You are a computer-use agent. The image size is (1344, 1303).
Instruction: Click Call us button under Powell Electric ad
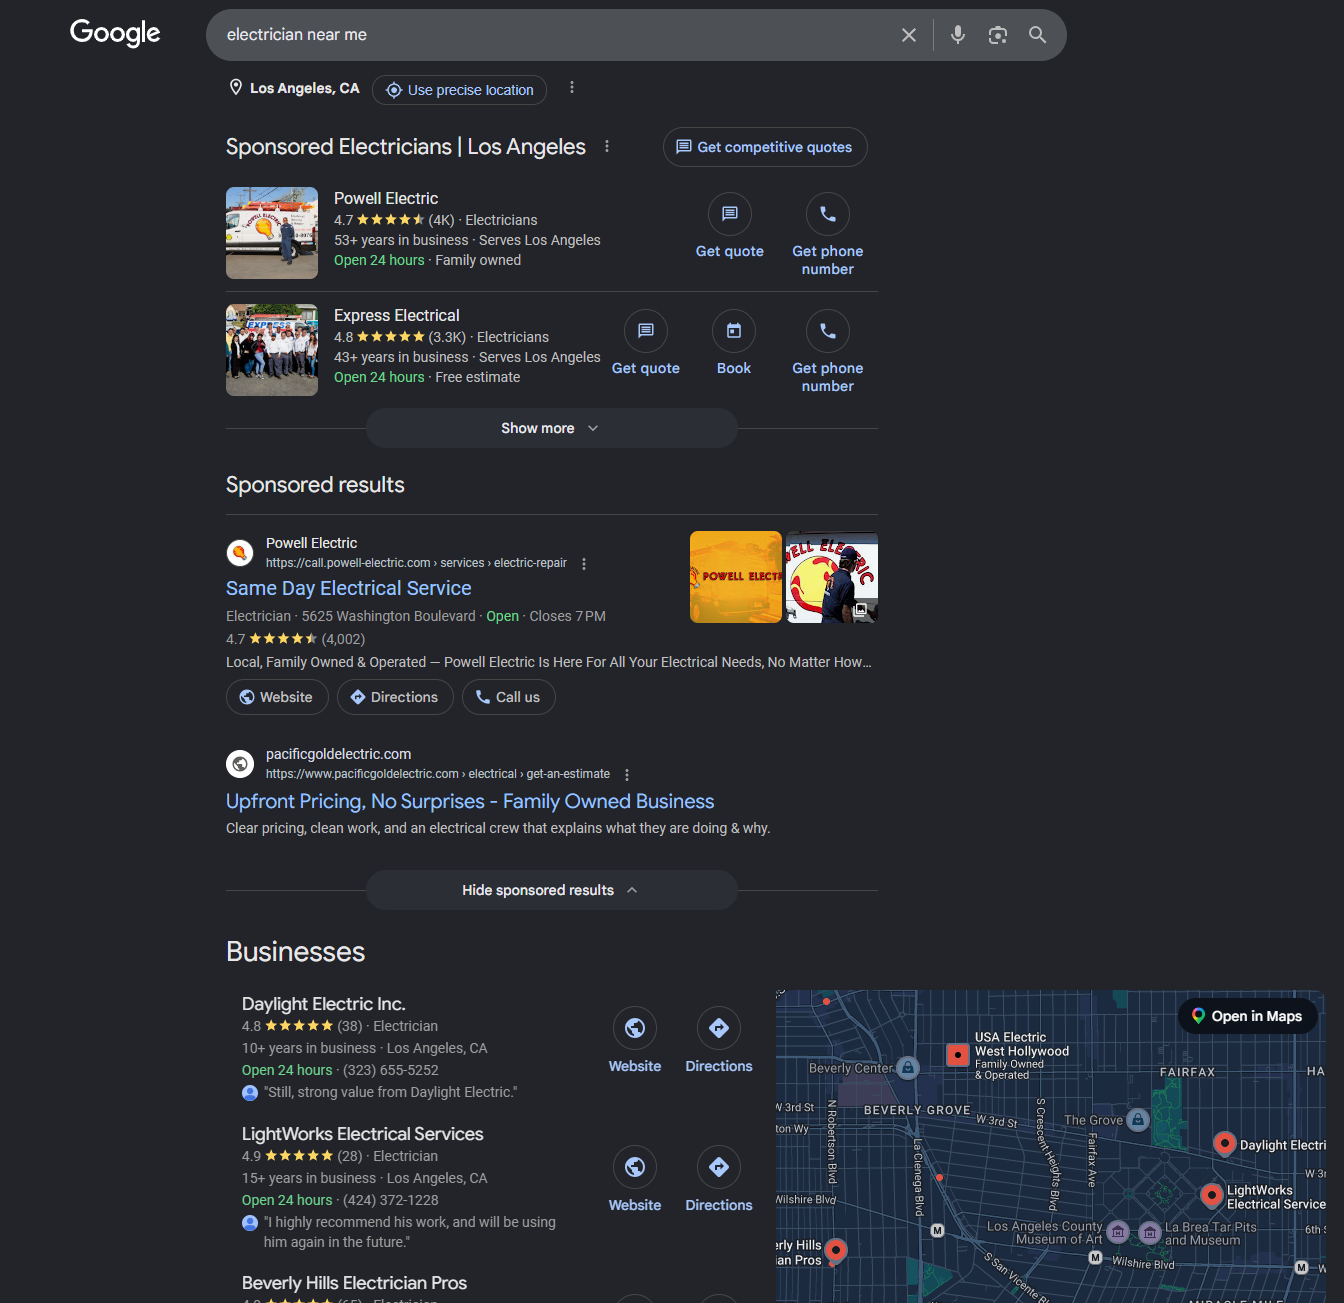pyautogui.click(x=509, y=697)
